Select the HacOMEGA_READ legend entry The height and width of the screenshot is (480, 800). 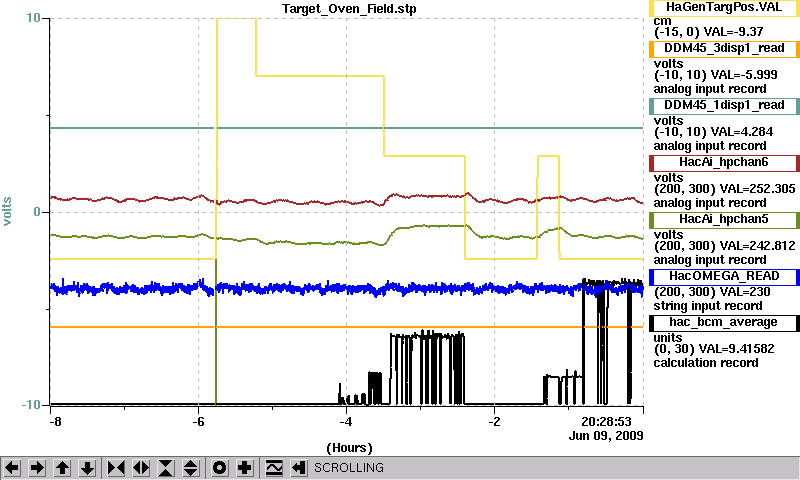724,276
